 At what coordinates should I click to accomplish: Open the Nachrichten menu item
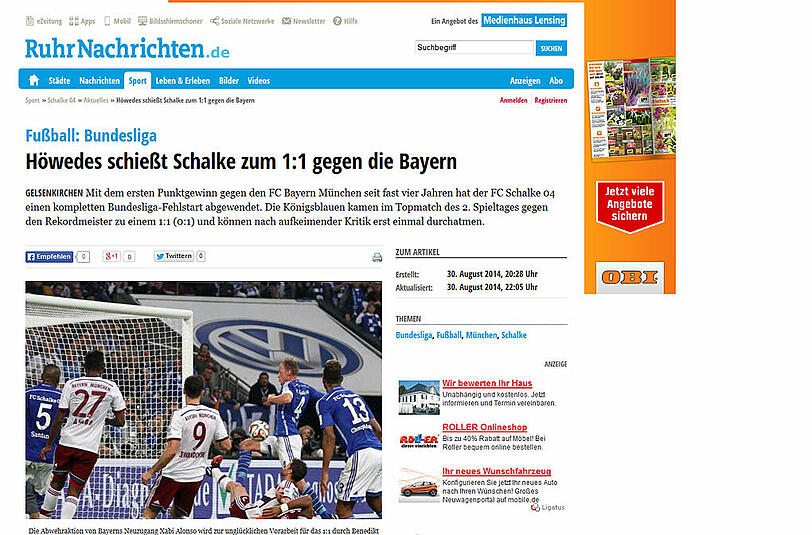click(99, 81)
